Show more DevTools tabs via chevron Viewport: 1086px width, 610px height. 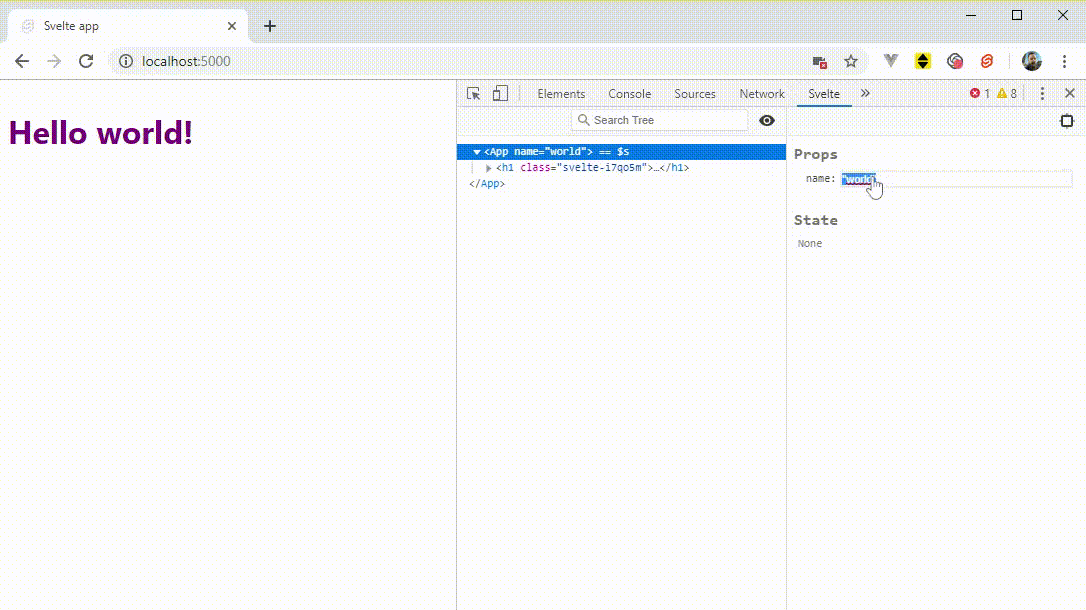[x=865, y=93]
